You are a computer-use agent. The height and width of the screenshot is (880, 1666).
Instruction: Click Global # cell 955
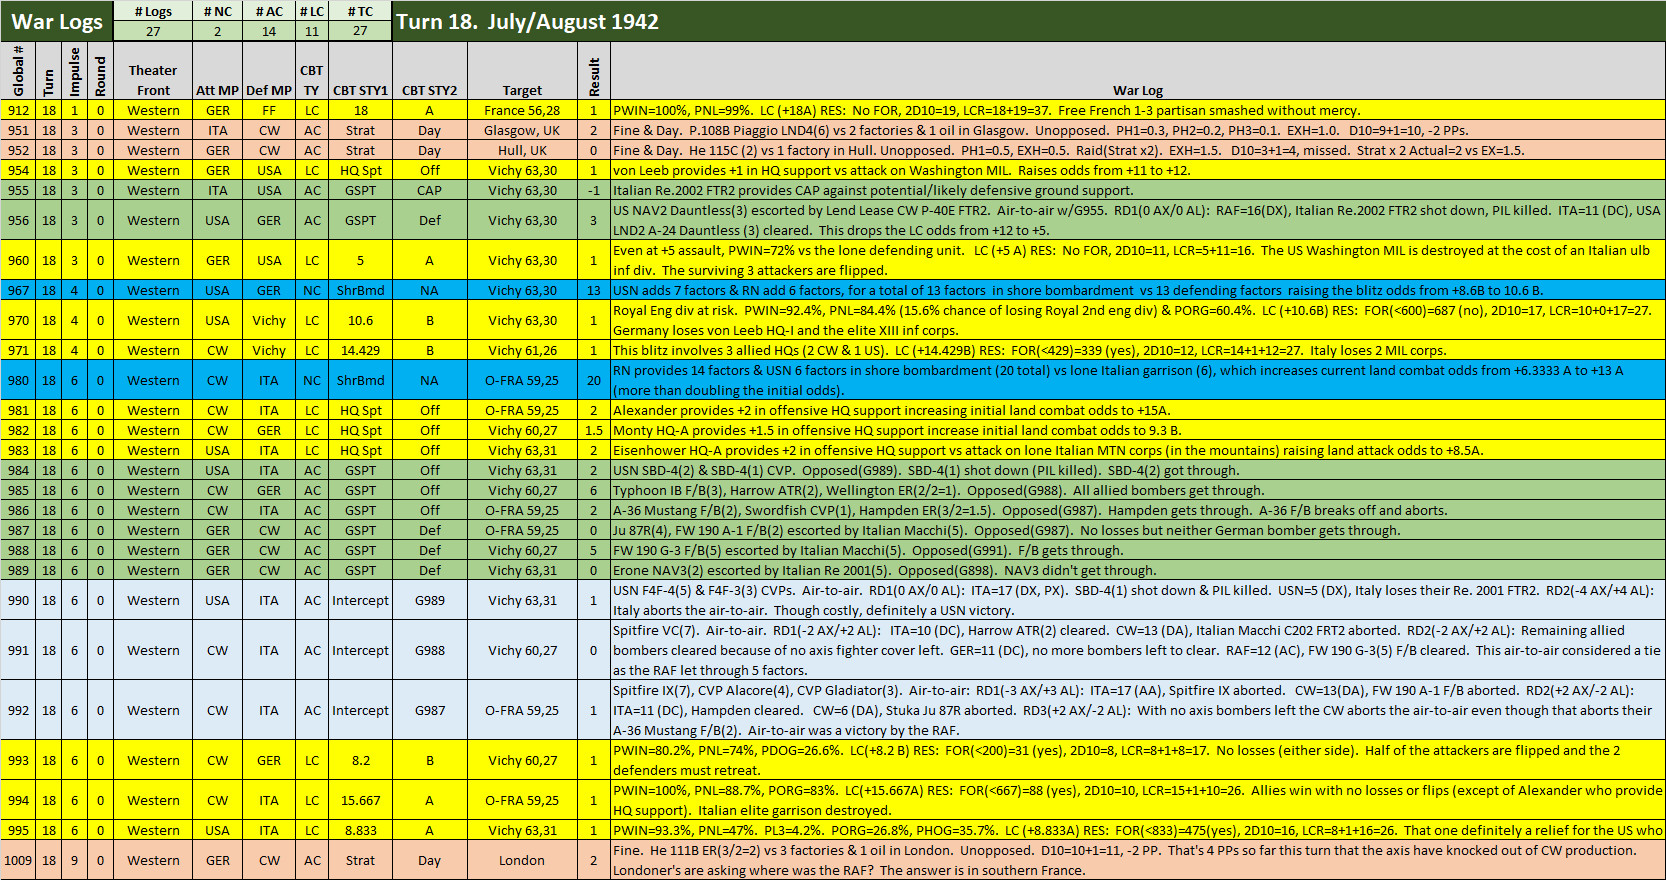click(18, 190)
